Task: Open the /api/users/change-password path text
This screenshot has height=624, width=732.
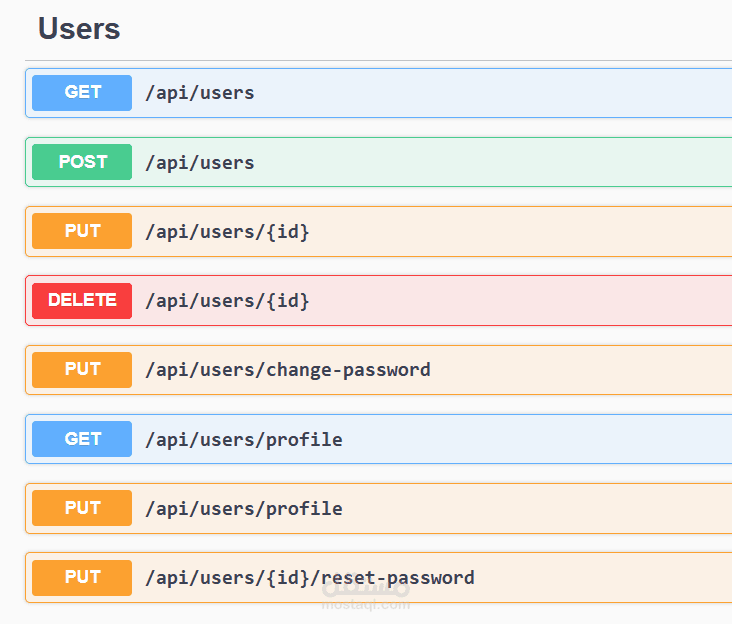Action: (288, 369)
